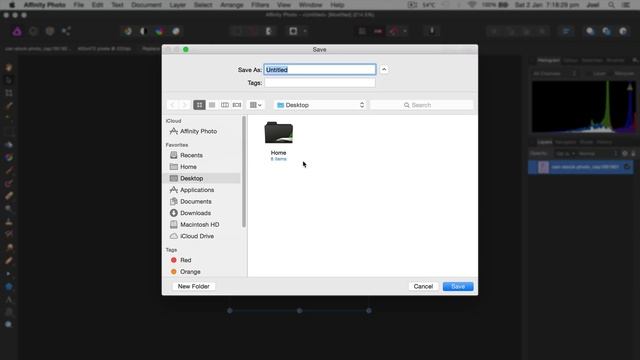Toggle the Marquee checkbox in the Histogram panel
Screen dimensions: 640x360
coord(612,74)
